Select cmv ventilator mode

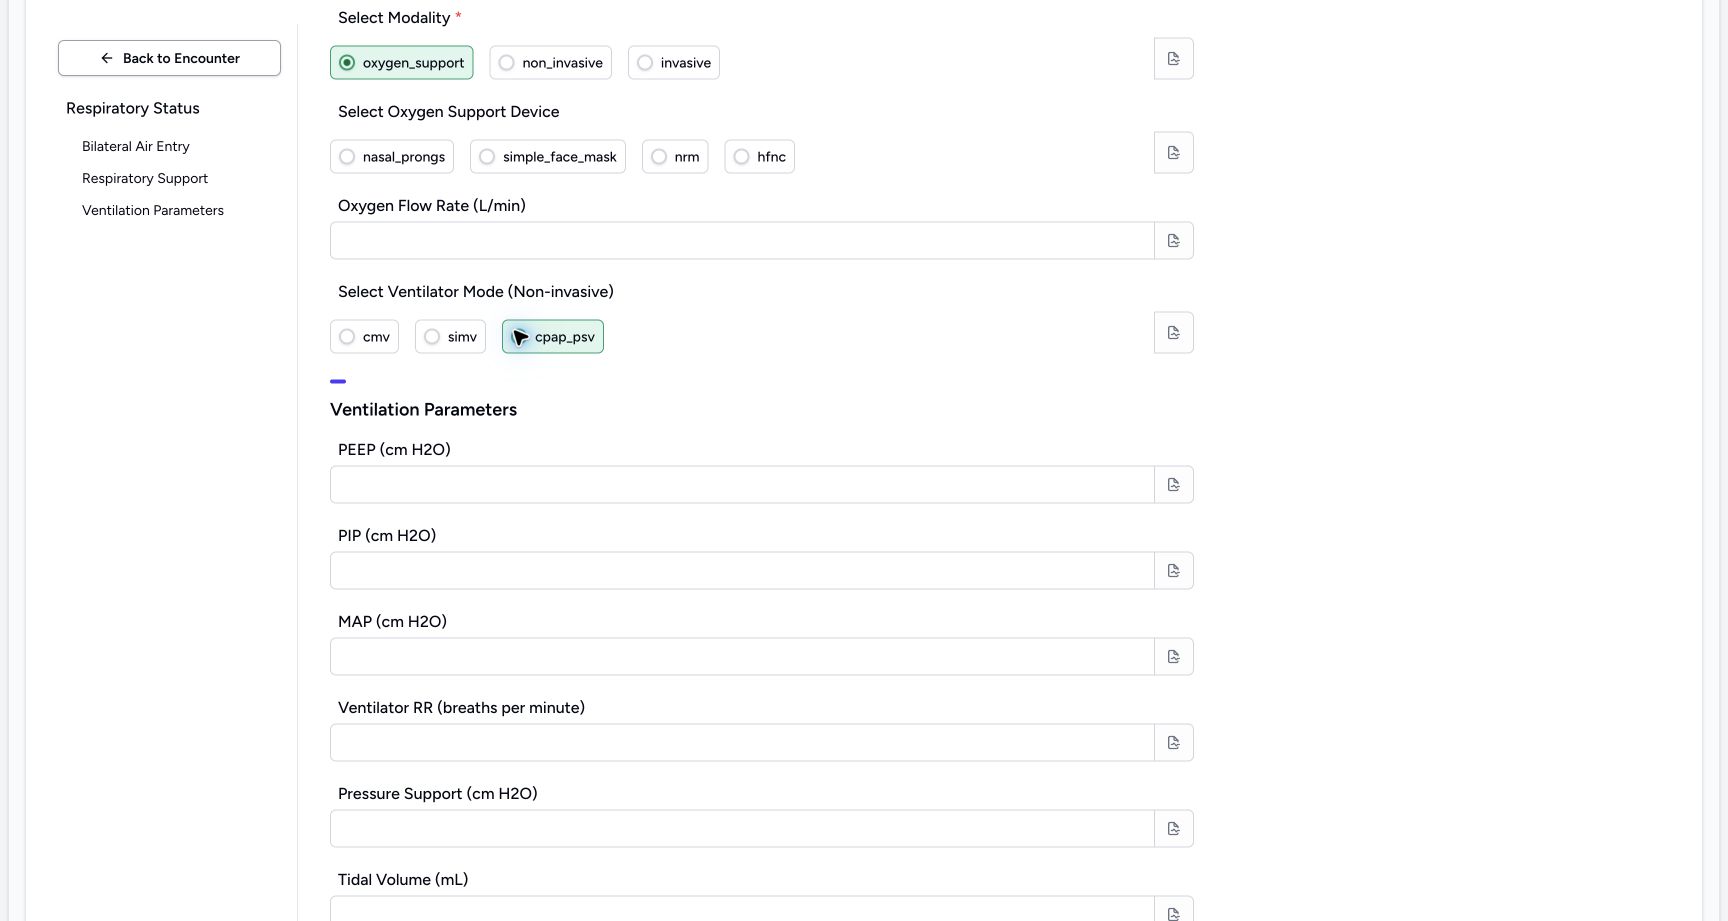[365, 337]
